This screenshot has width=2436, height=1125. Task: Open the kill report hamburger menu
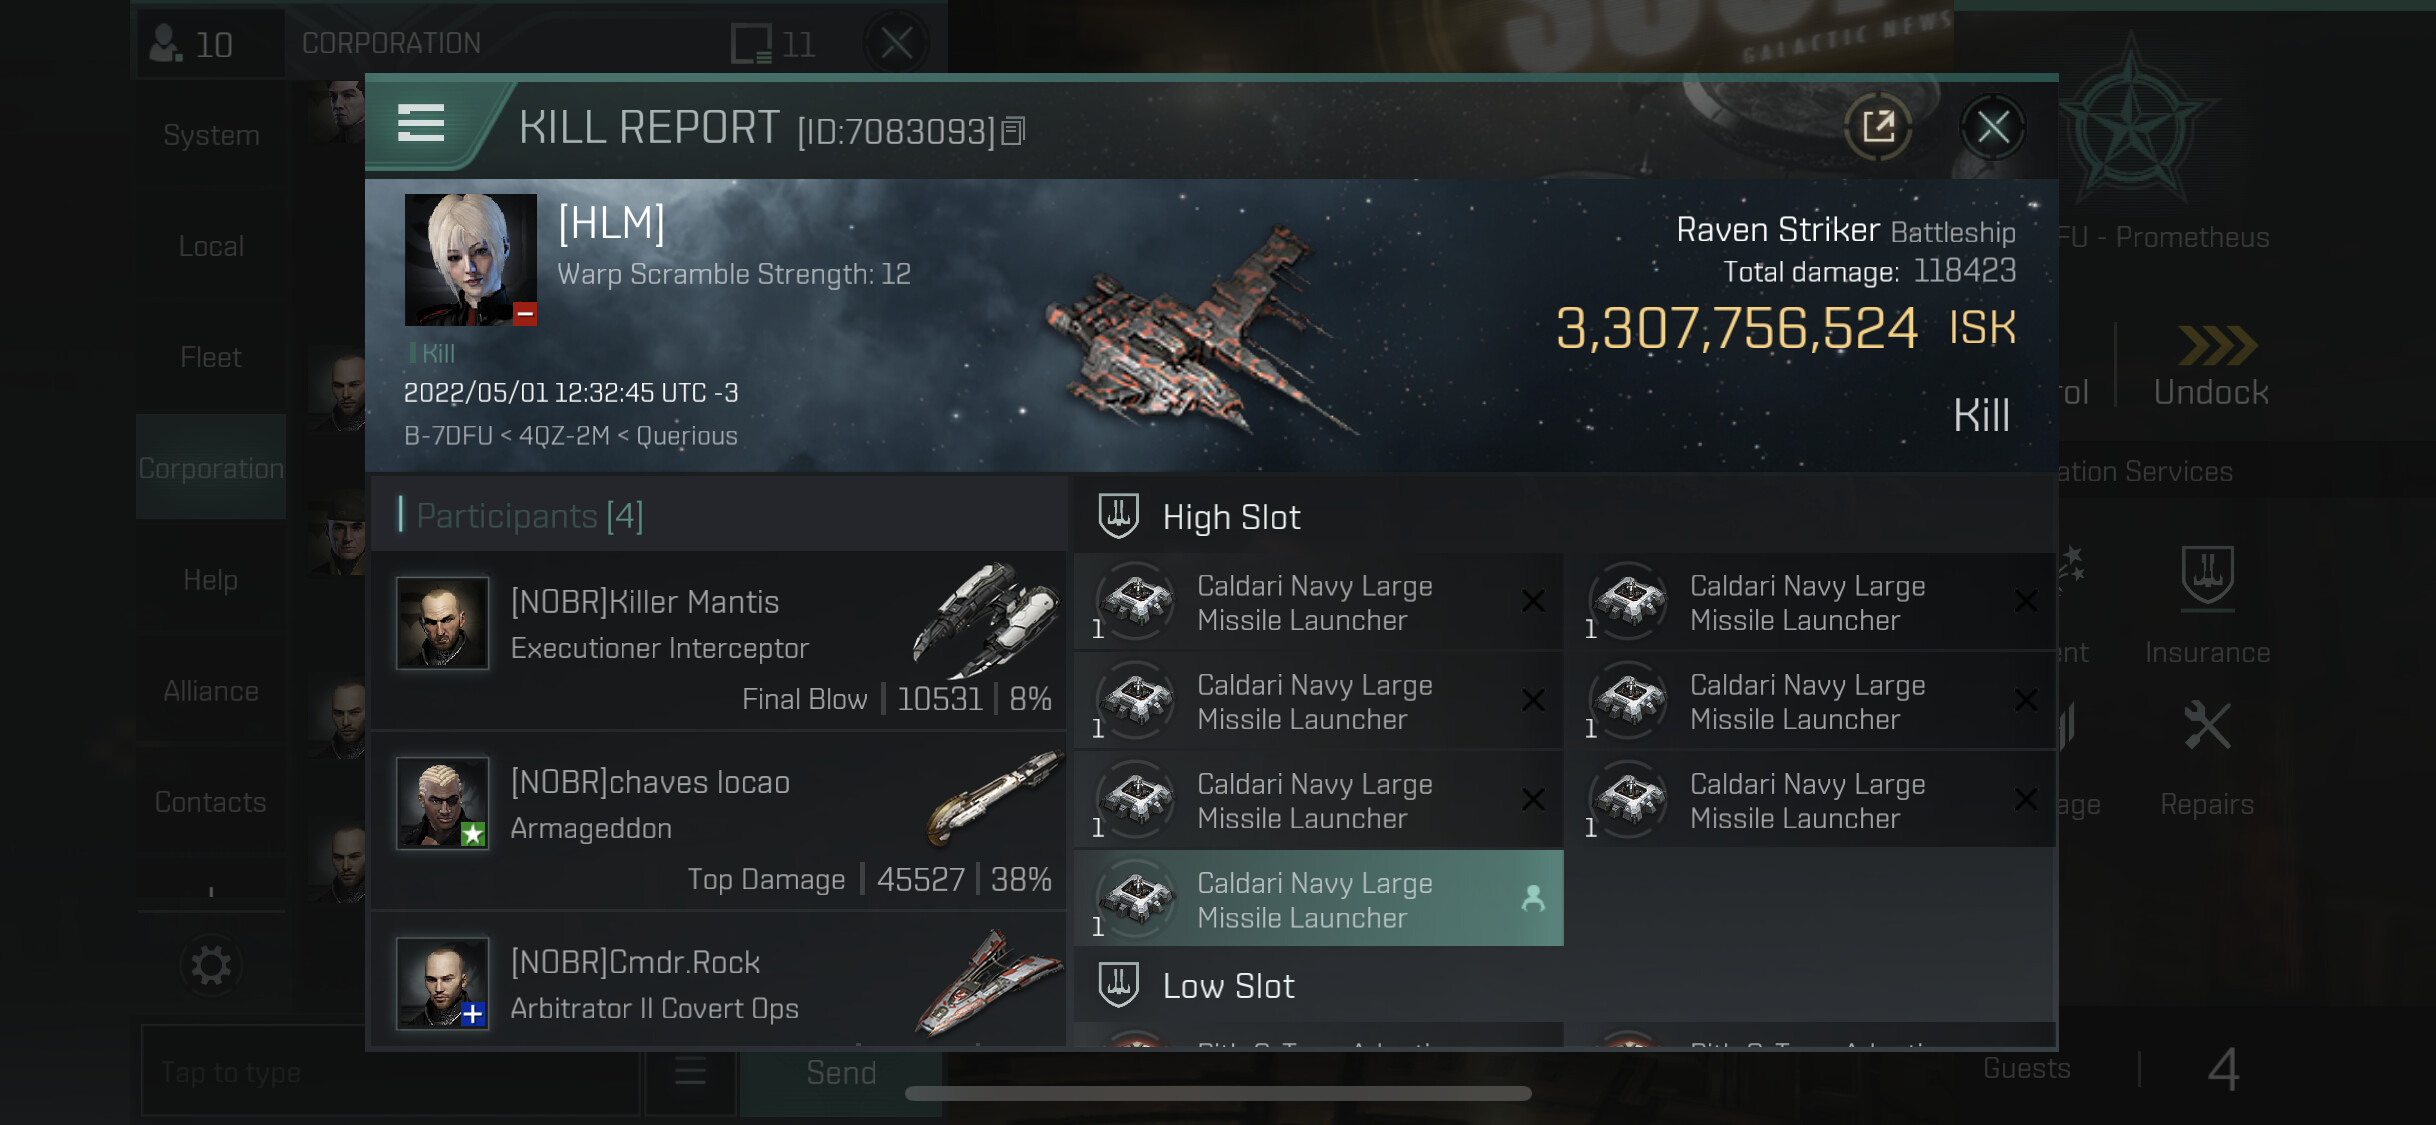click(x=421, y=125)
